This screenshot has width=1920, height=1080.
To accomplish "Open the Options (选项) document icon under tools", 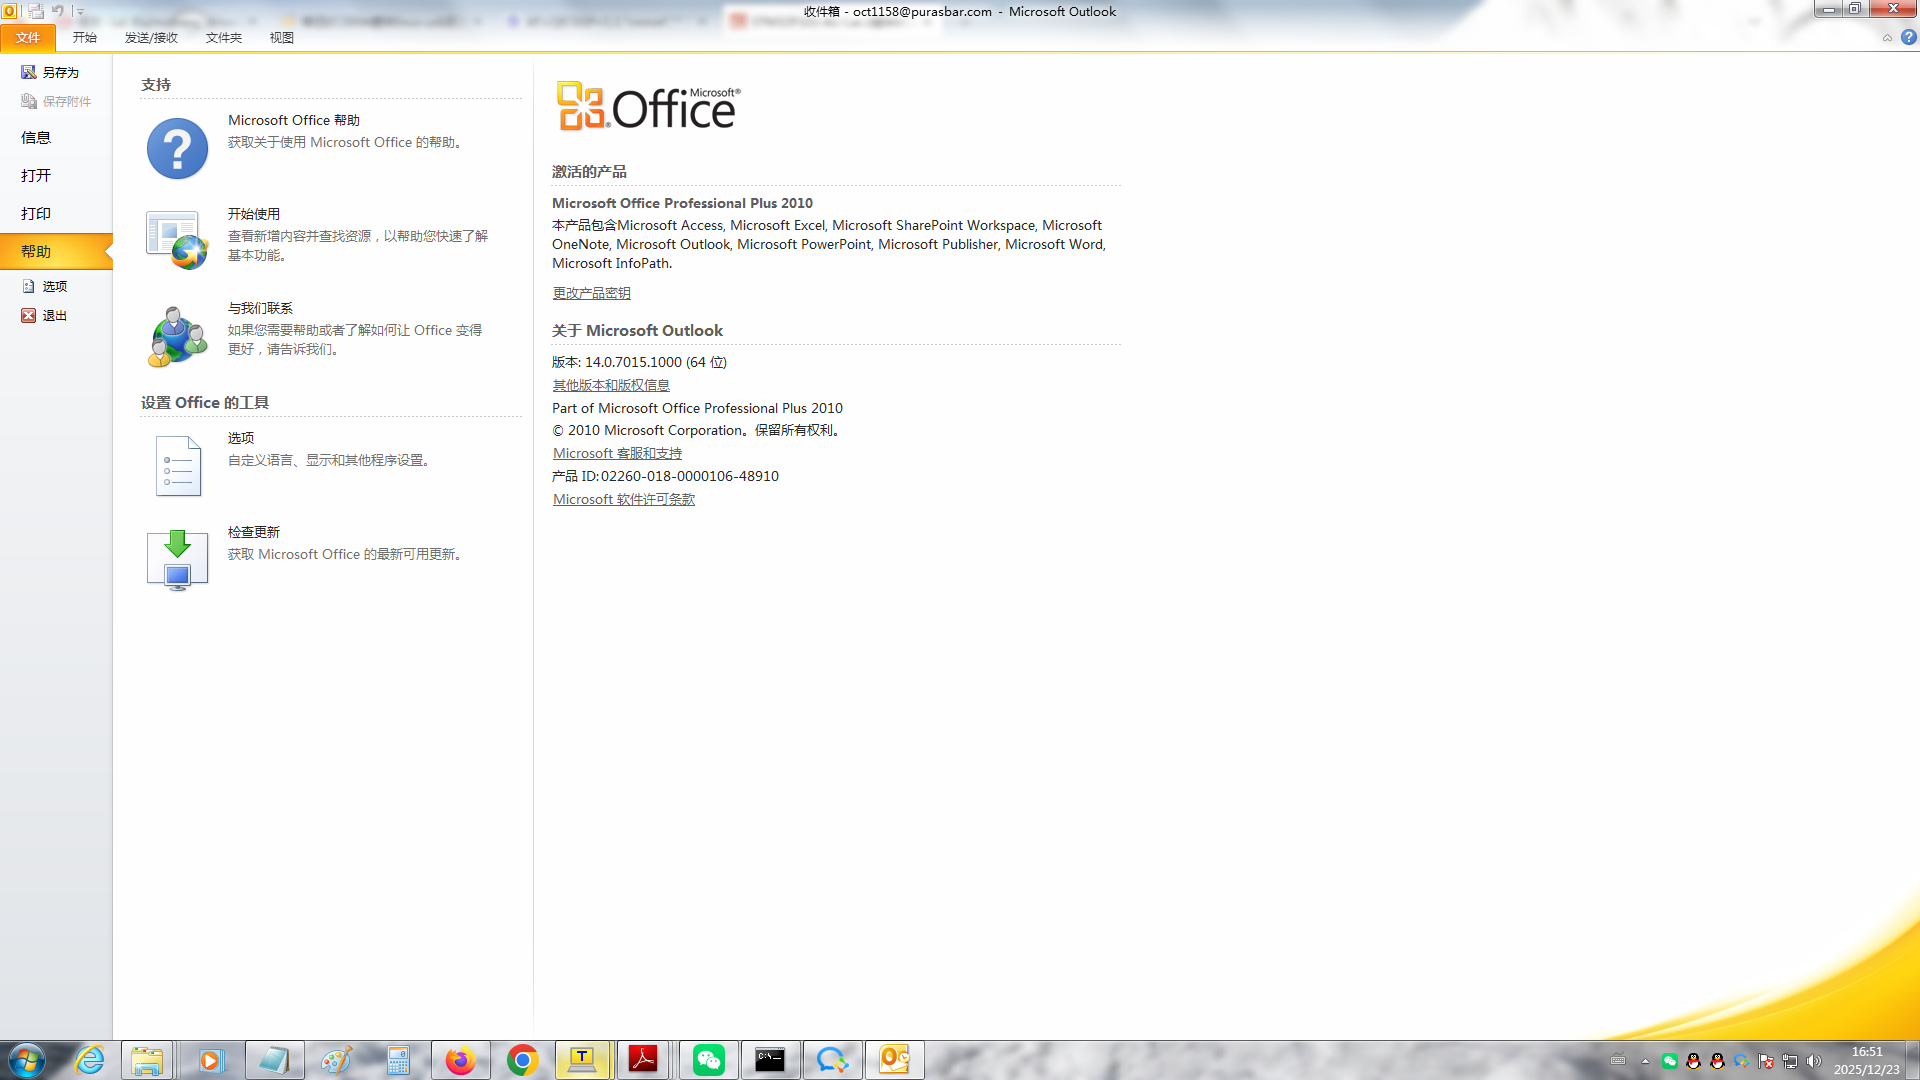I will click(177, 465).
